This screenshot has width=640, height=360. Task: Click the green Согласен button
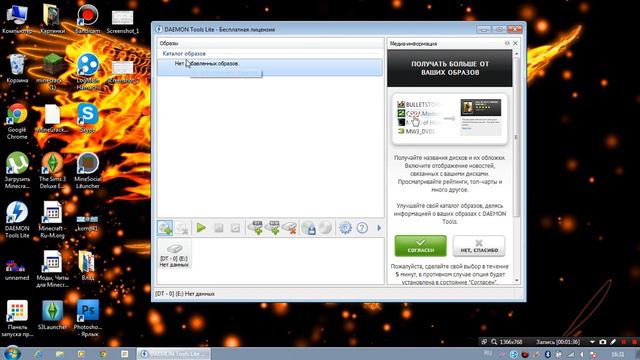click(420, 246)
